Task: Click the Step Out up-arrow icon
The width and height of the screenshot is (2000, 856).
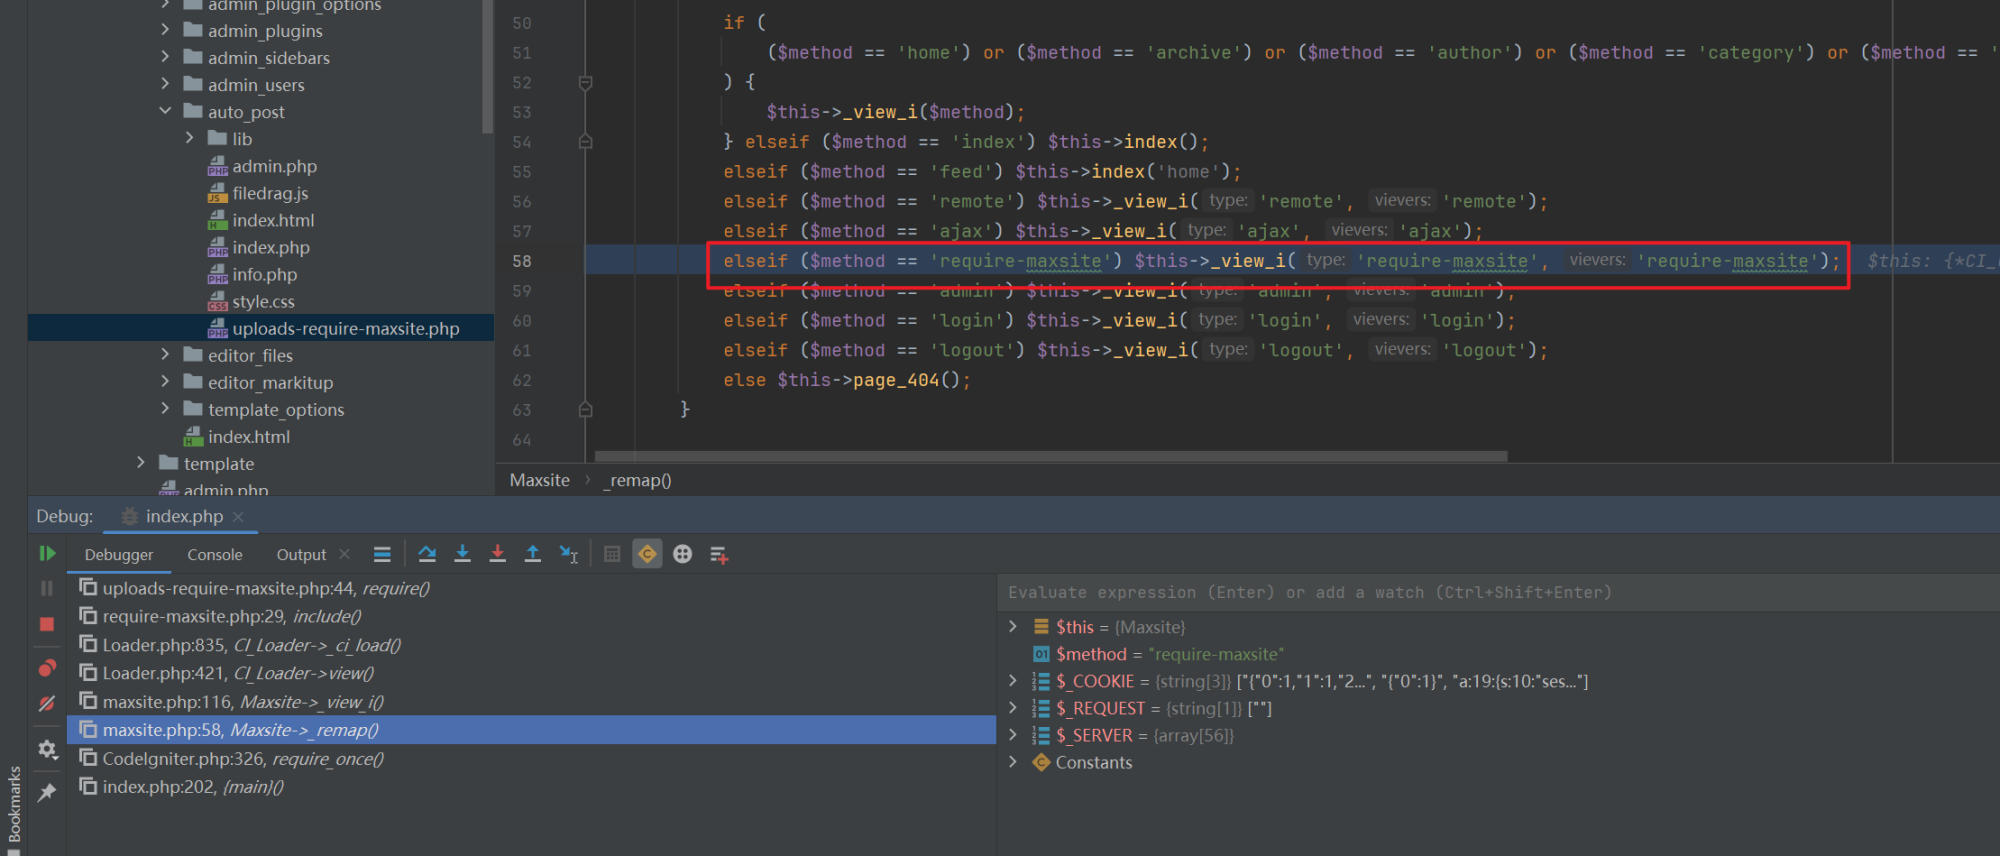Action: 532,554
